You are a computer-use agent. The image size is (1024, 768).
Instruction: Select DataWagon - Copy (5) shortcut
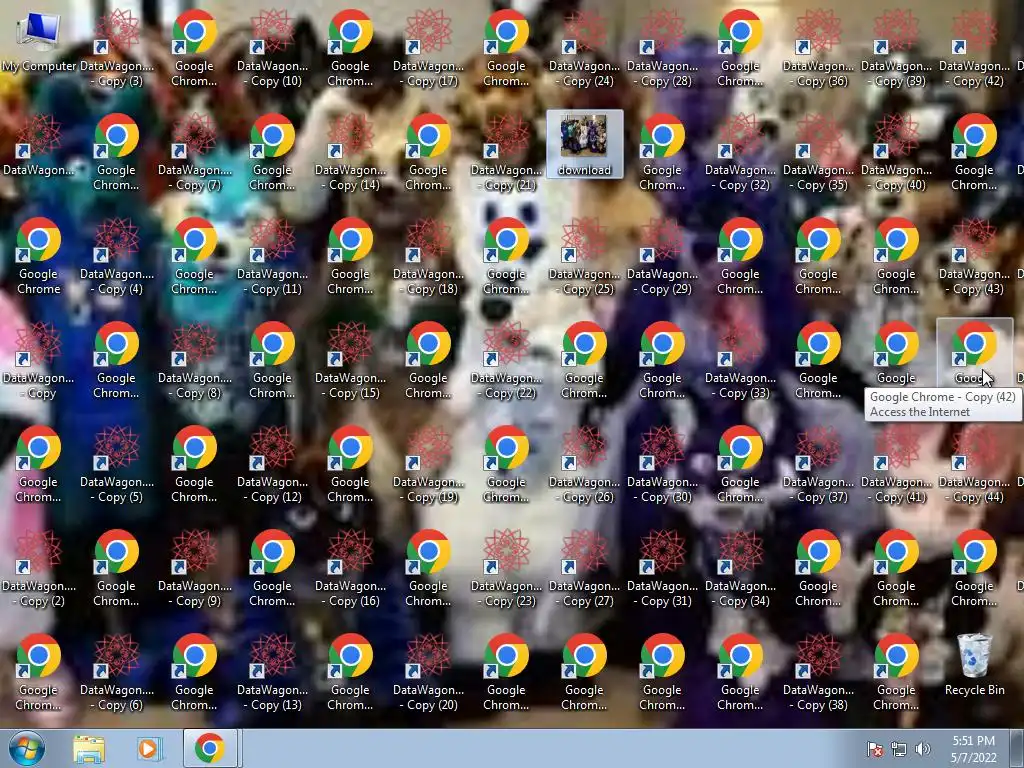tap(117, 462)
